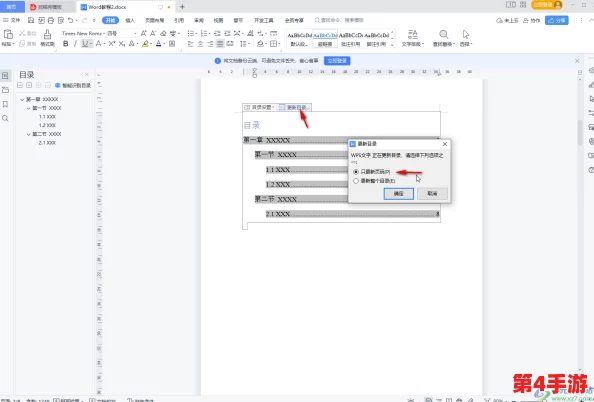This screenshot has height=402, width=594.
Task: Switch to the 插入 ribbon tab
Action: point(130,20)
